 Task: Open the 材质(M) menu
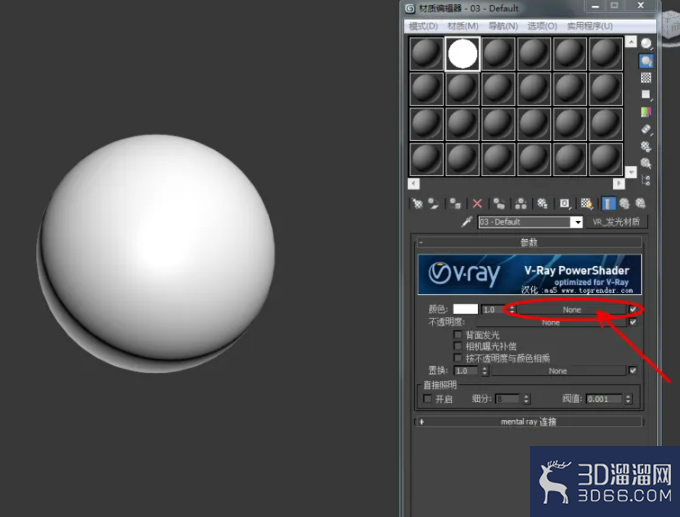coord(463,26)
